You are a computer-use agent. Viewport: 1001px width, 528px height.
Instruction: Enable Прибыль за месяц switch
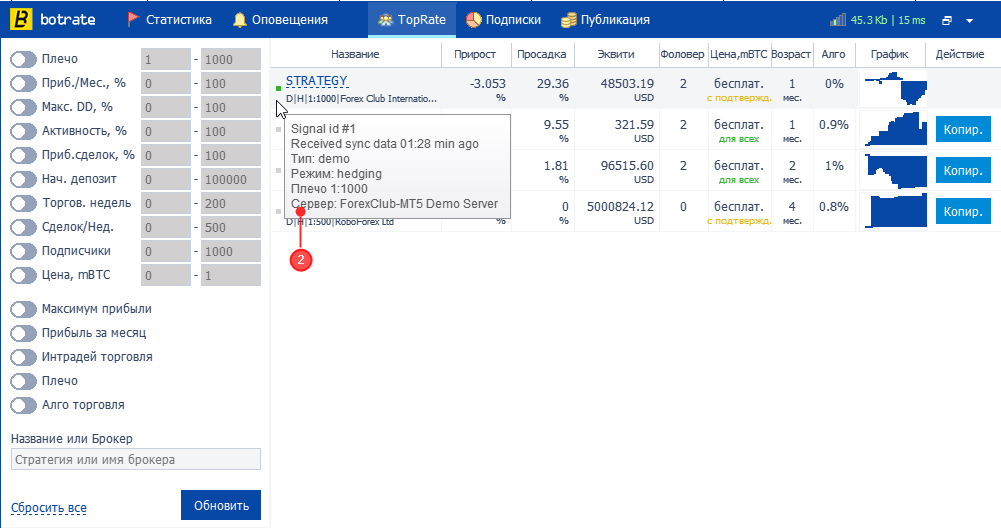click(x=24, y=333)
